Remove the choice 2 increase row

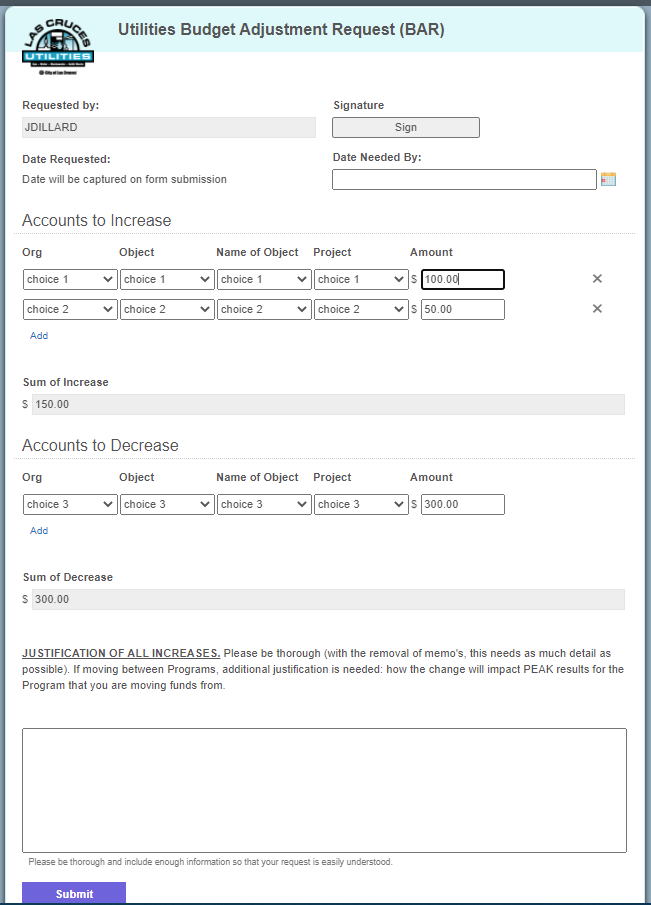pyautogui.click(x=597, y=309)
